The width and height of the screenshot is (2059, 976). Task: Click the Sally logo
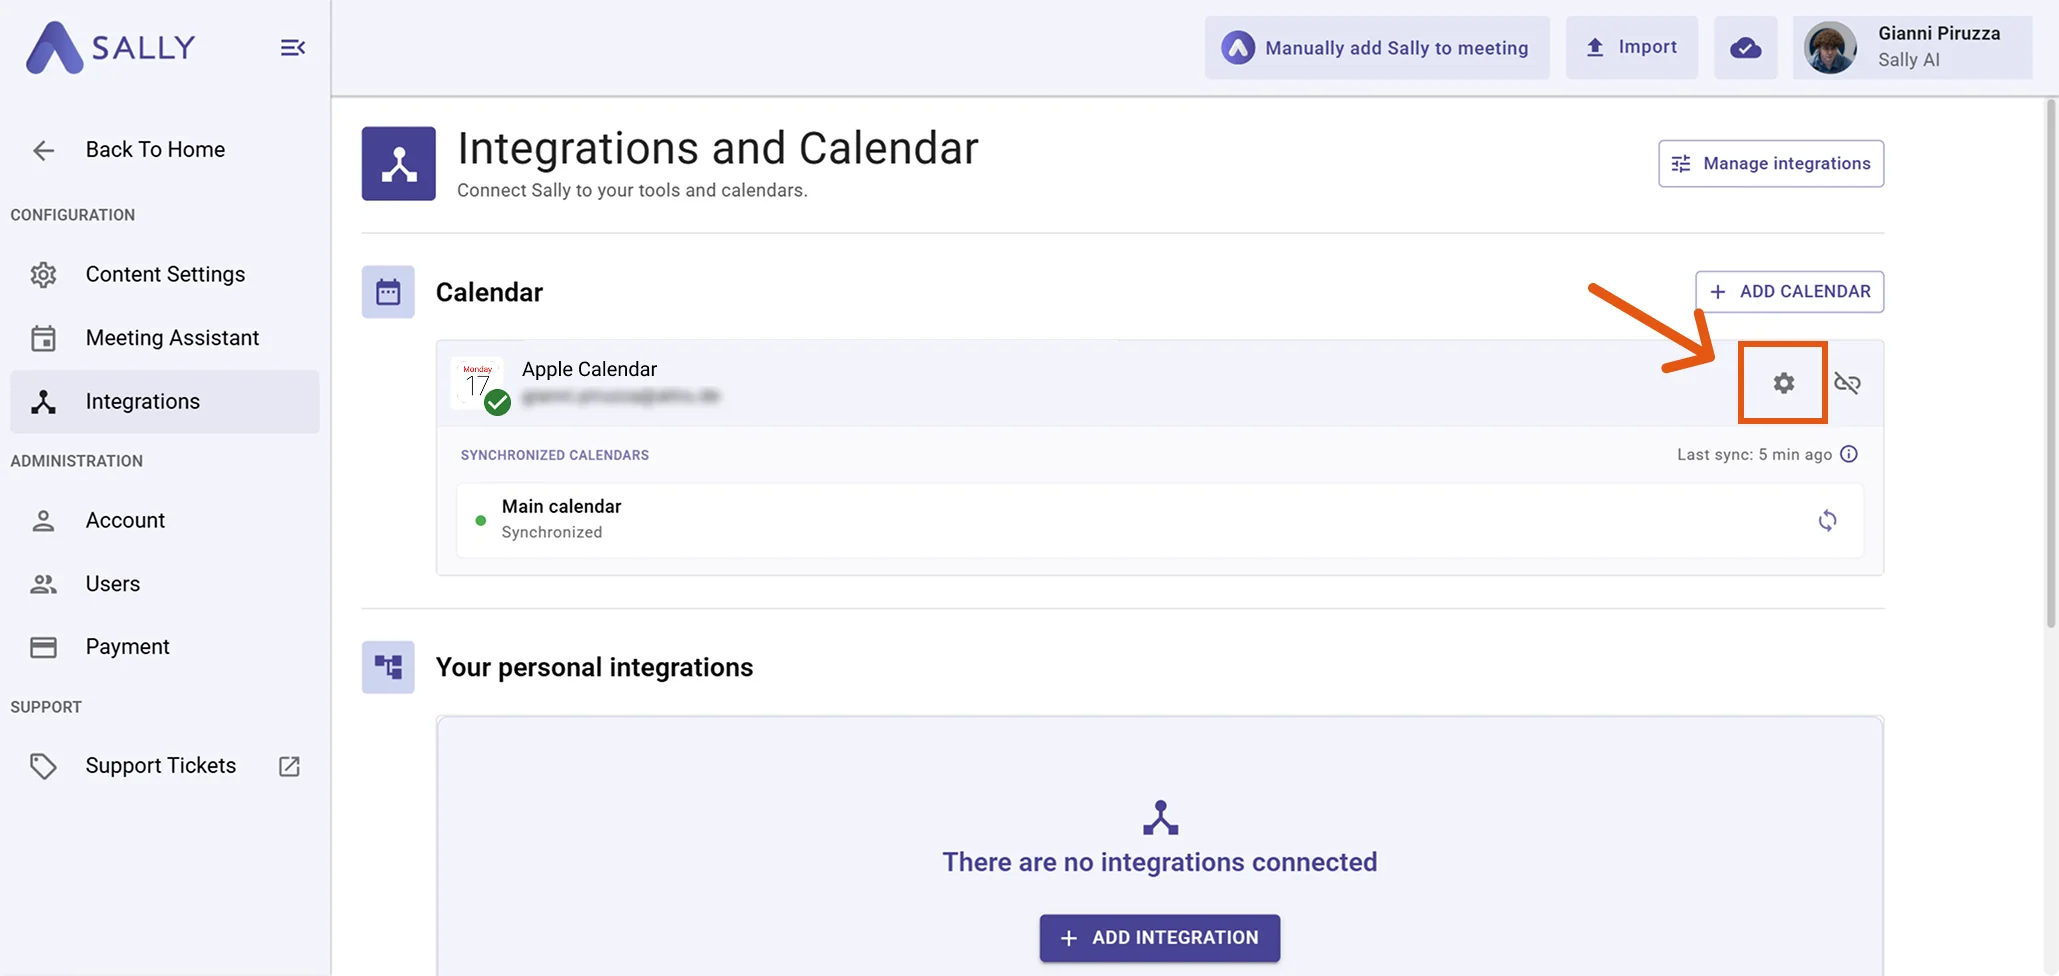click(110, 47)
